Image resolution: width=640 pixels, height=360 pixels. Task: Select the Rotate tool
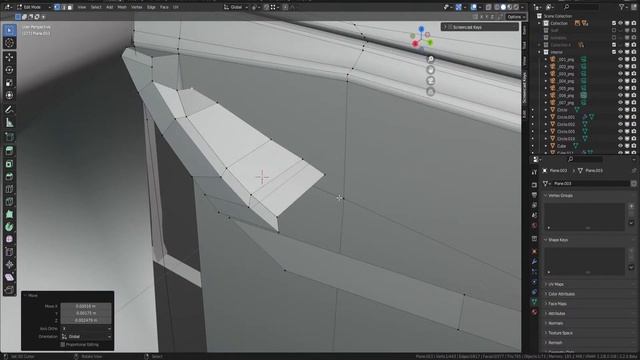coord(9,70)
